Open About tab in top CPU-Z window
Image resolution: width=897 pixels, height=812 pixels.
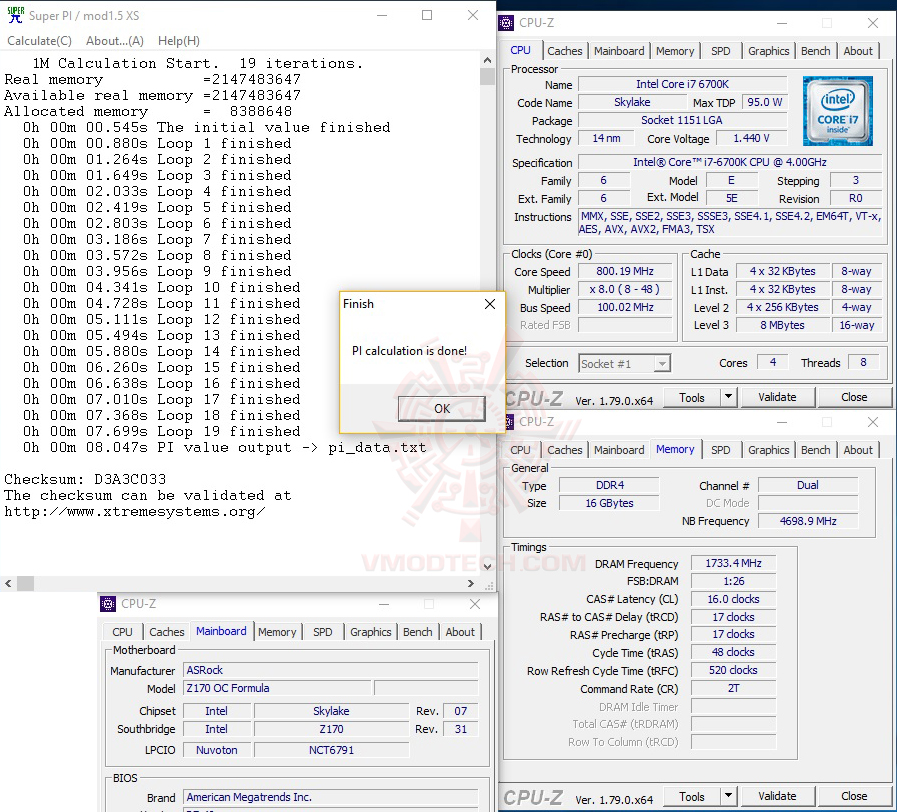[858, 51]
